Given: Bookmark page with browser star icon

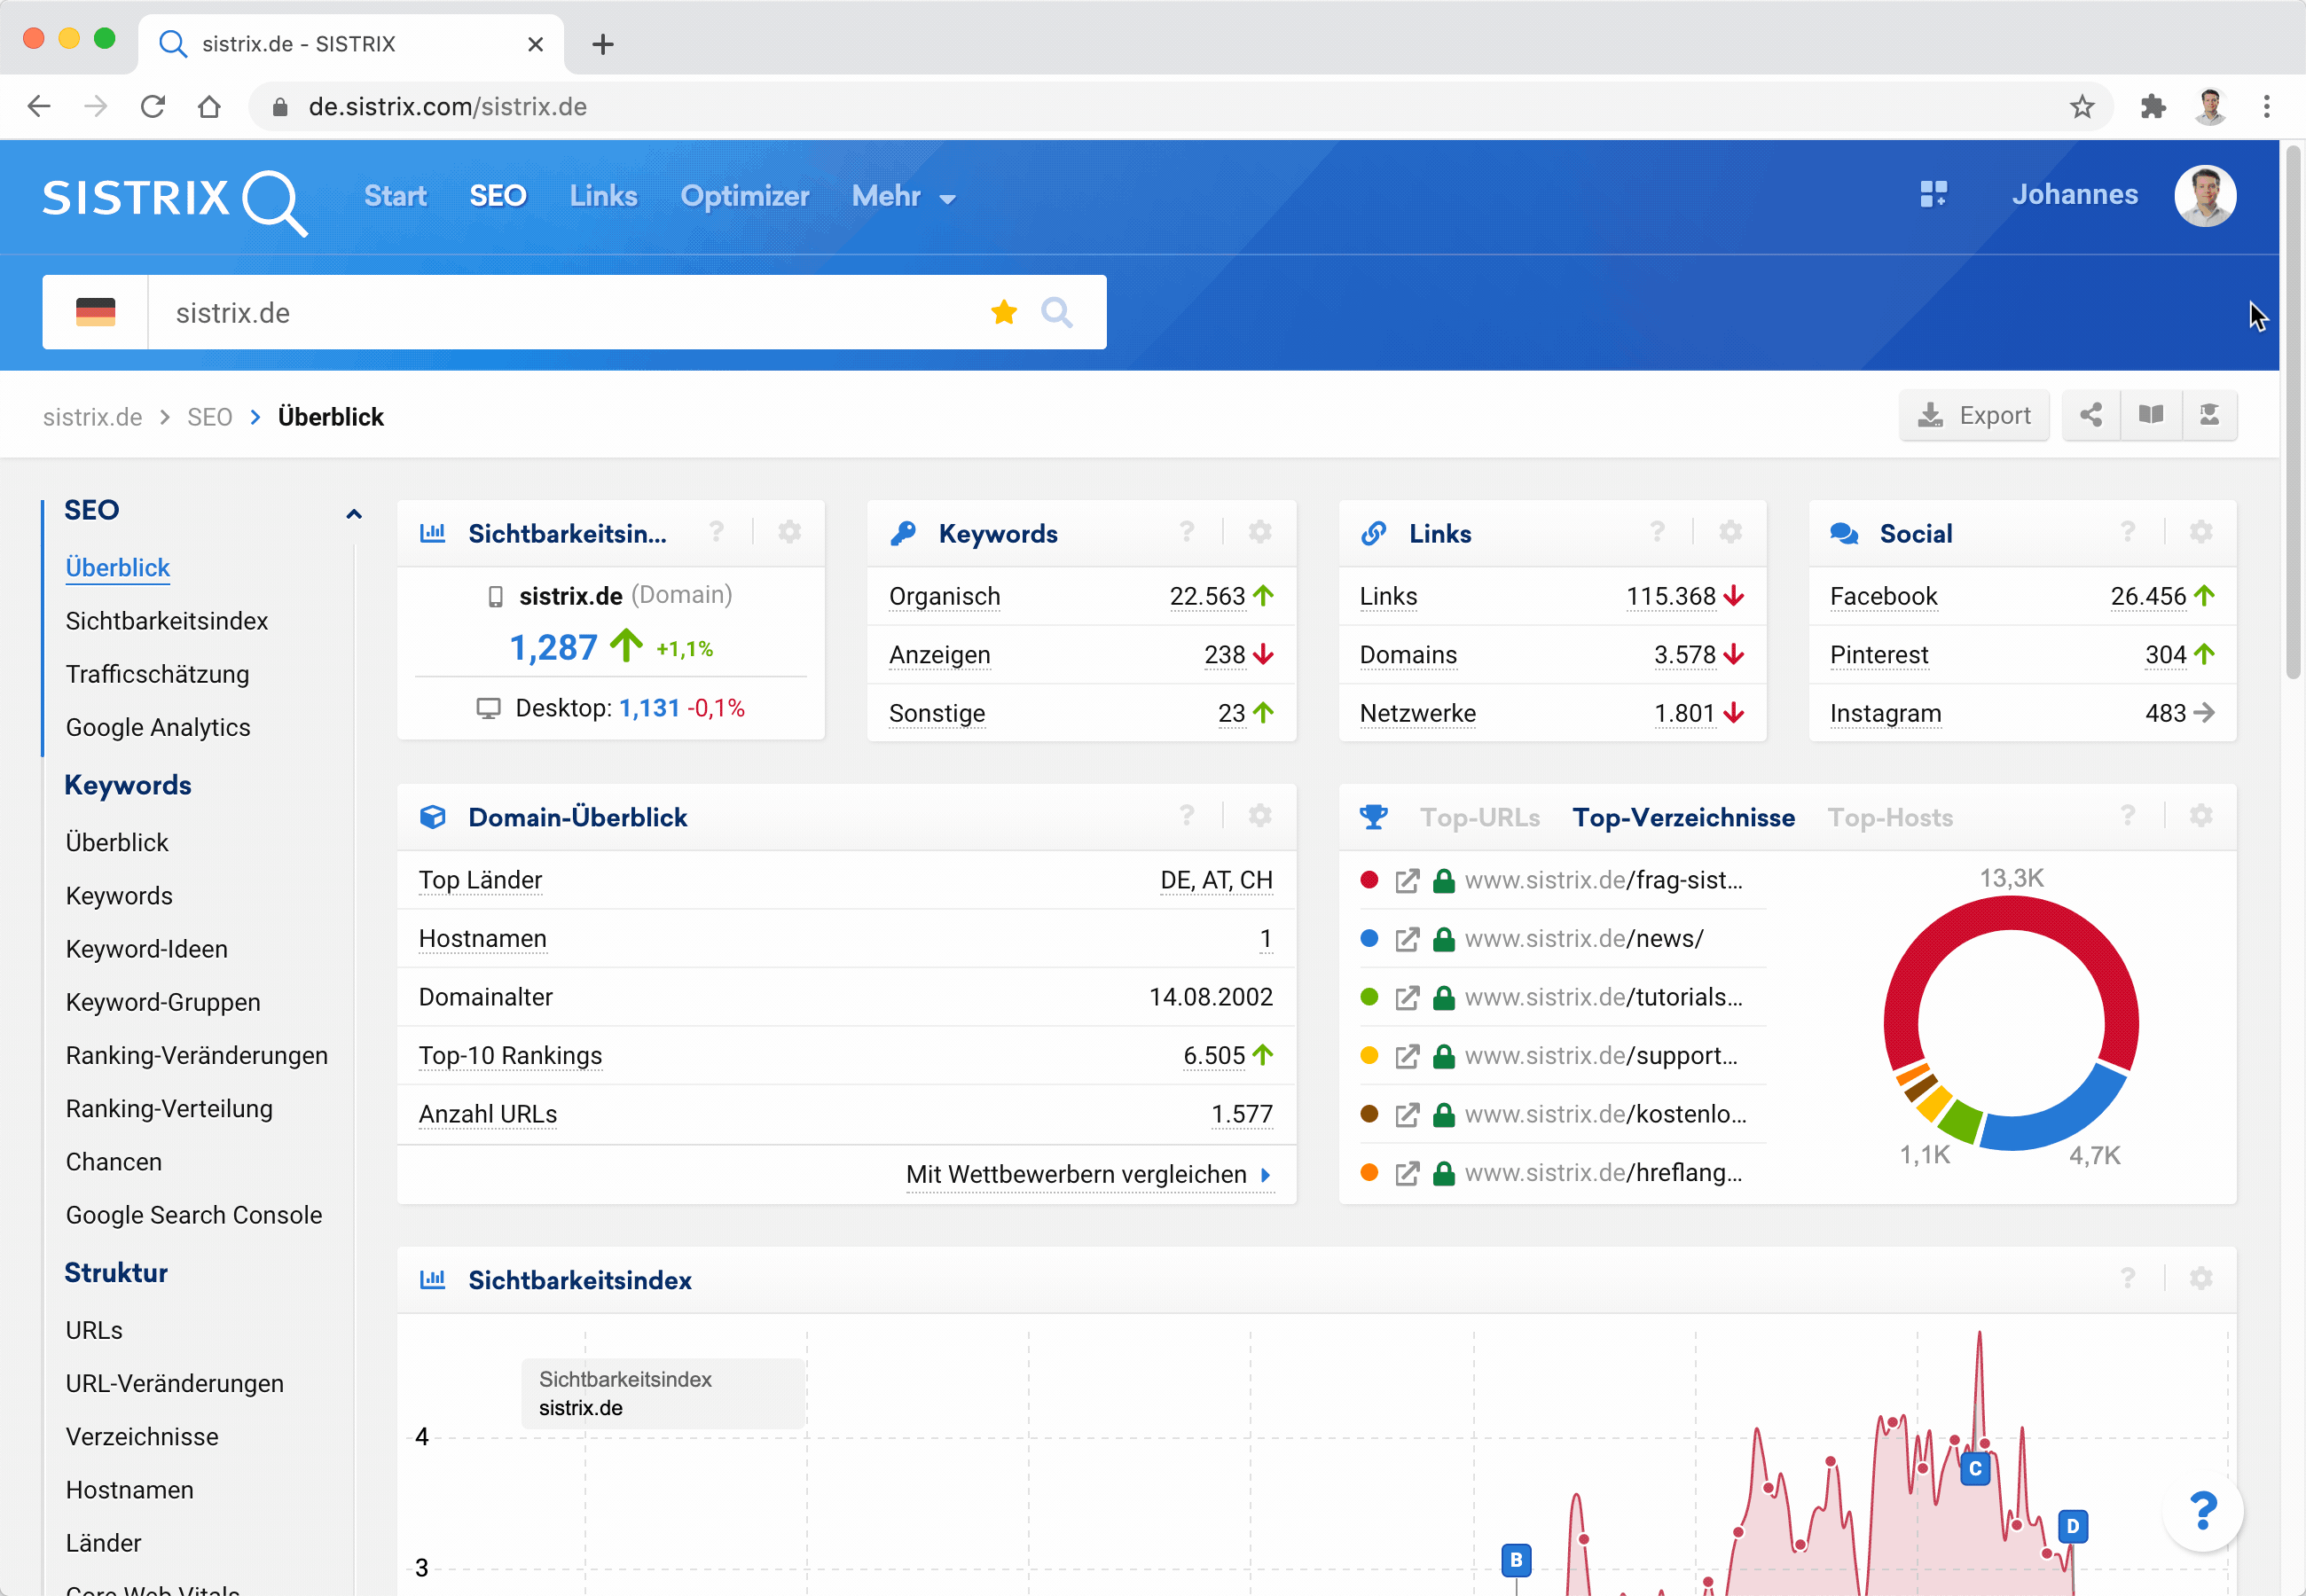Looking at the screenshot, I should 2082,107.
